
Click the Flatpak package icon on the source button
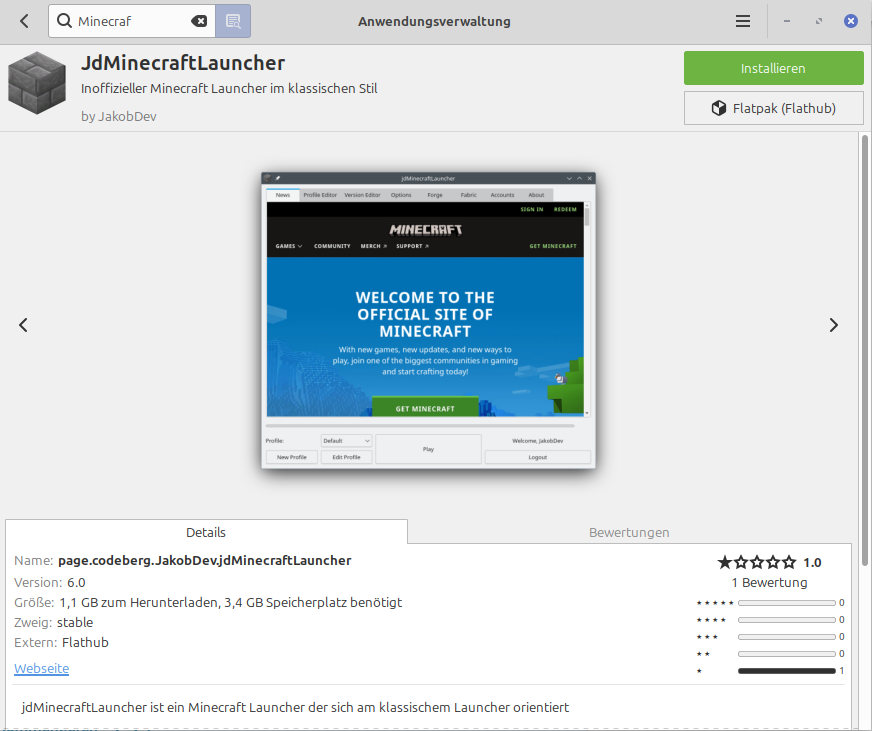(x=719, y=108)
